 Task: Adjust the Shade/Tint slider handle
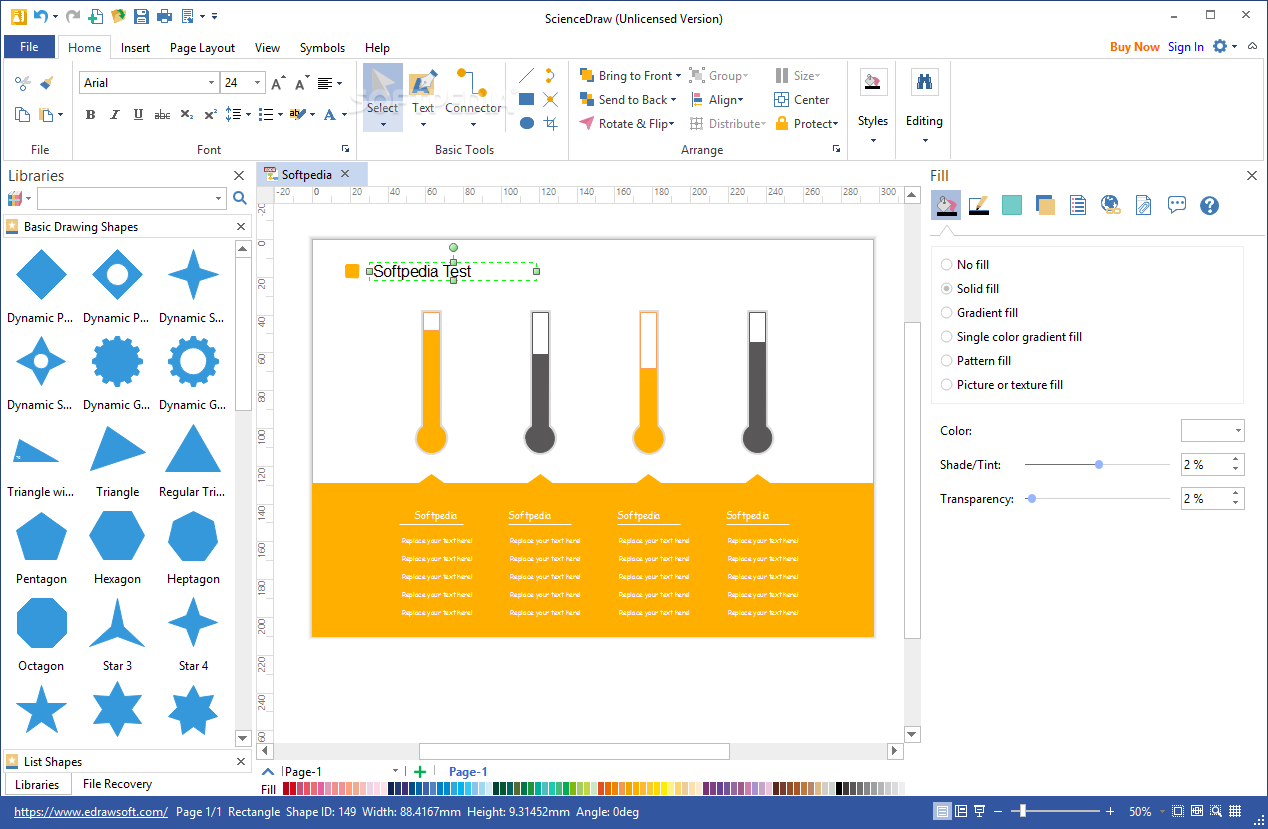click(1099, 465)
